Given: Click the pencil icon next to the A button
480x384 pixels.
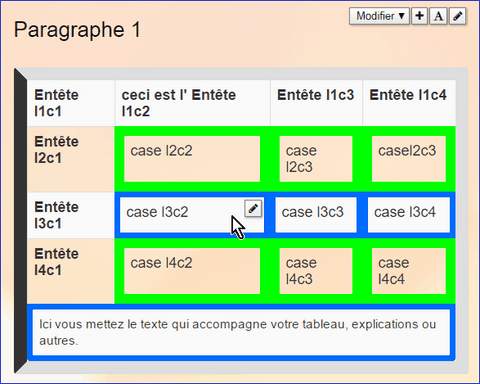Looking at the screenshot, I should pyautogui.click(x=458, y=16).
